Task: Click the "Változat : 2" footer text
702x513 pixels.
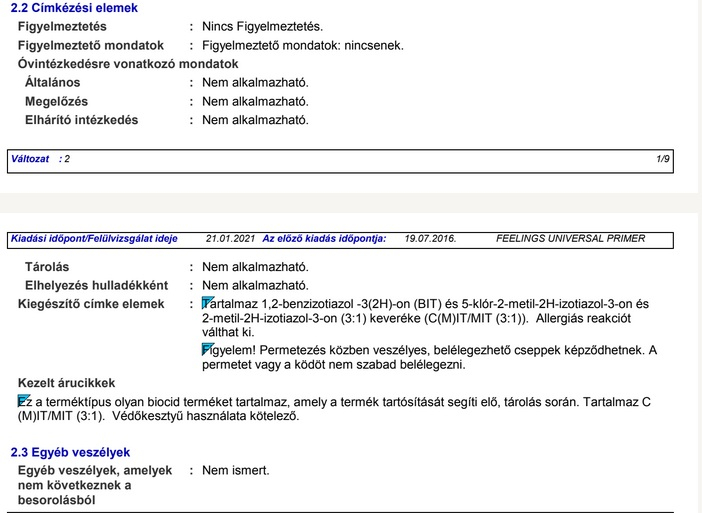Action: tap(40, 159)
